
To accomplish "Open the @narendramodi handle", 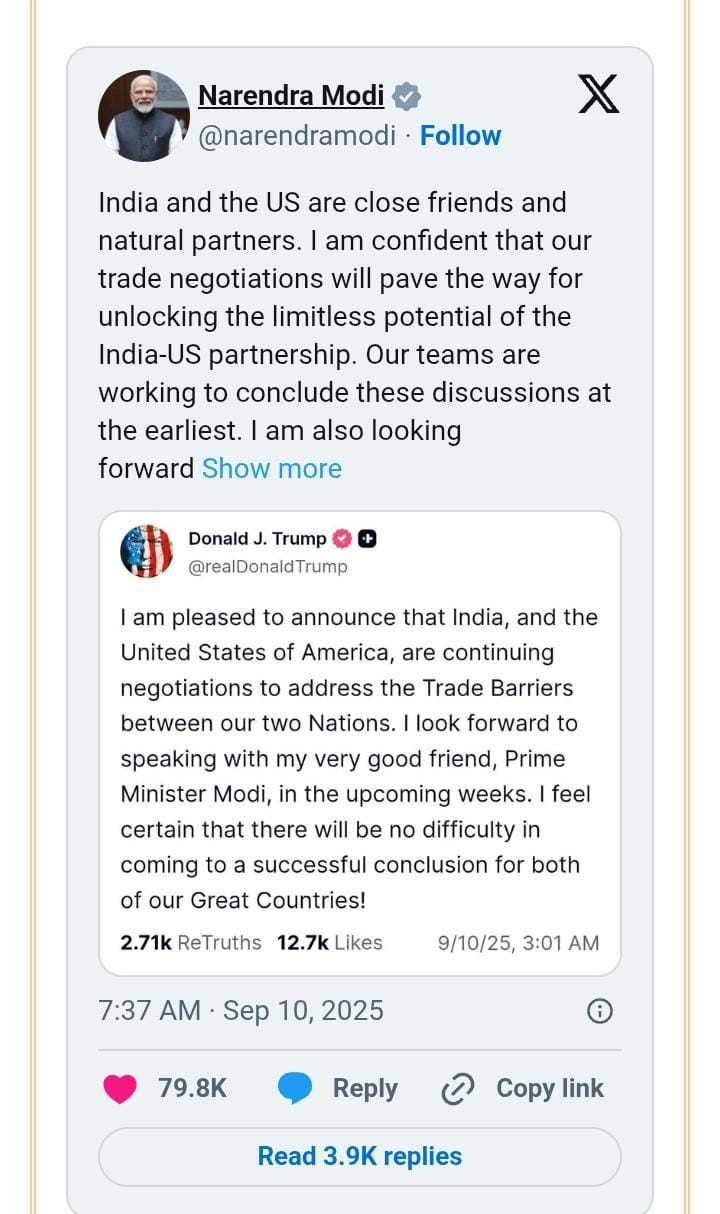I will pyautogui.click(x=297, y=135).
